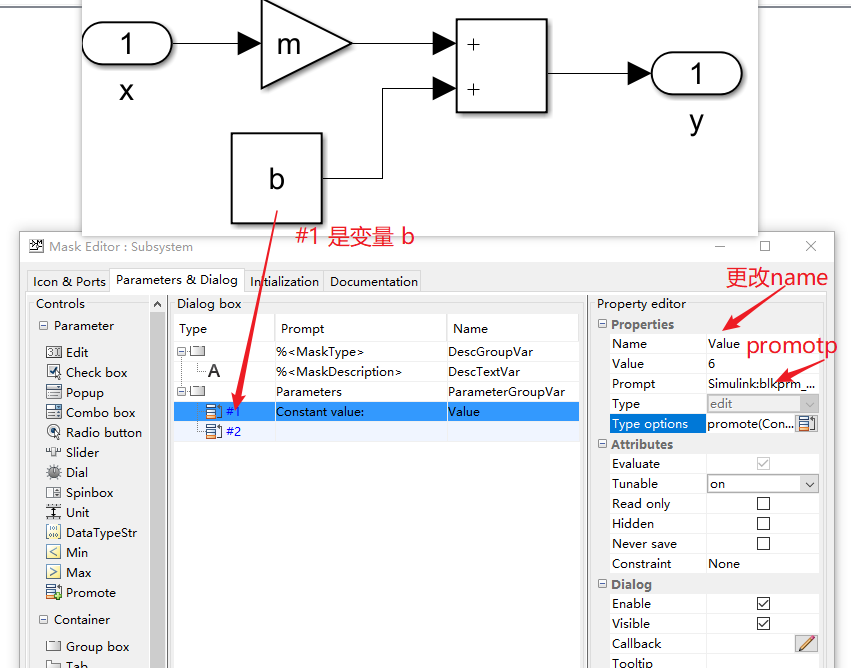
Task: Close the Mask Editor window
Action: tap(811, 246)
